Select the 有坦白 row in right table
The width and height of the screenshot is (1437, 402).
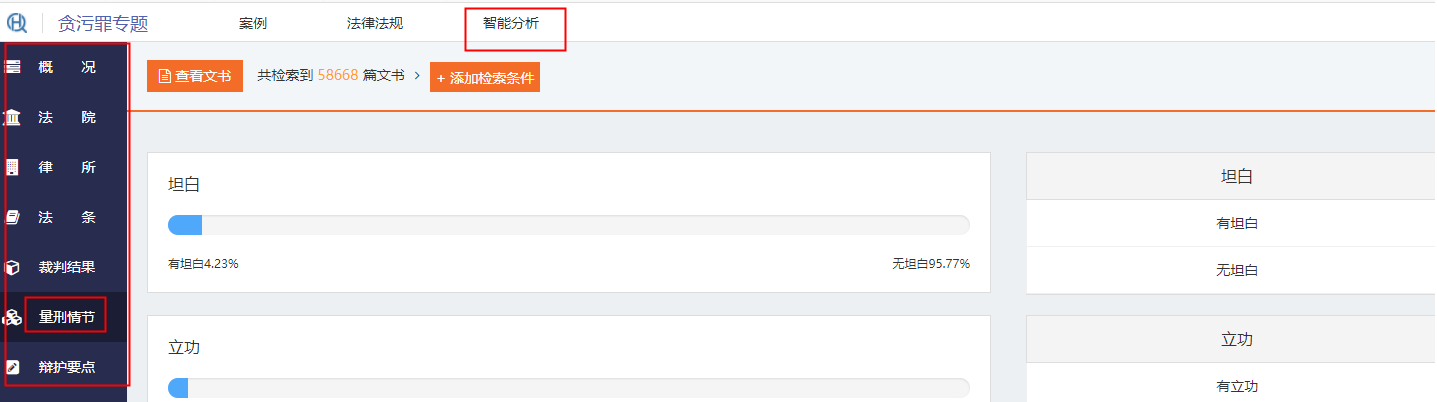coord(1236,224)
